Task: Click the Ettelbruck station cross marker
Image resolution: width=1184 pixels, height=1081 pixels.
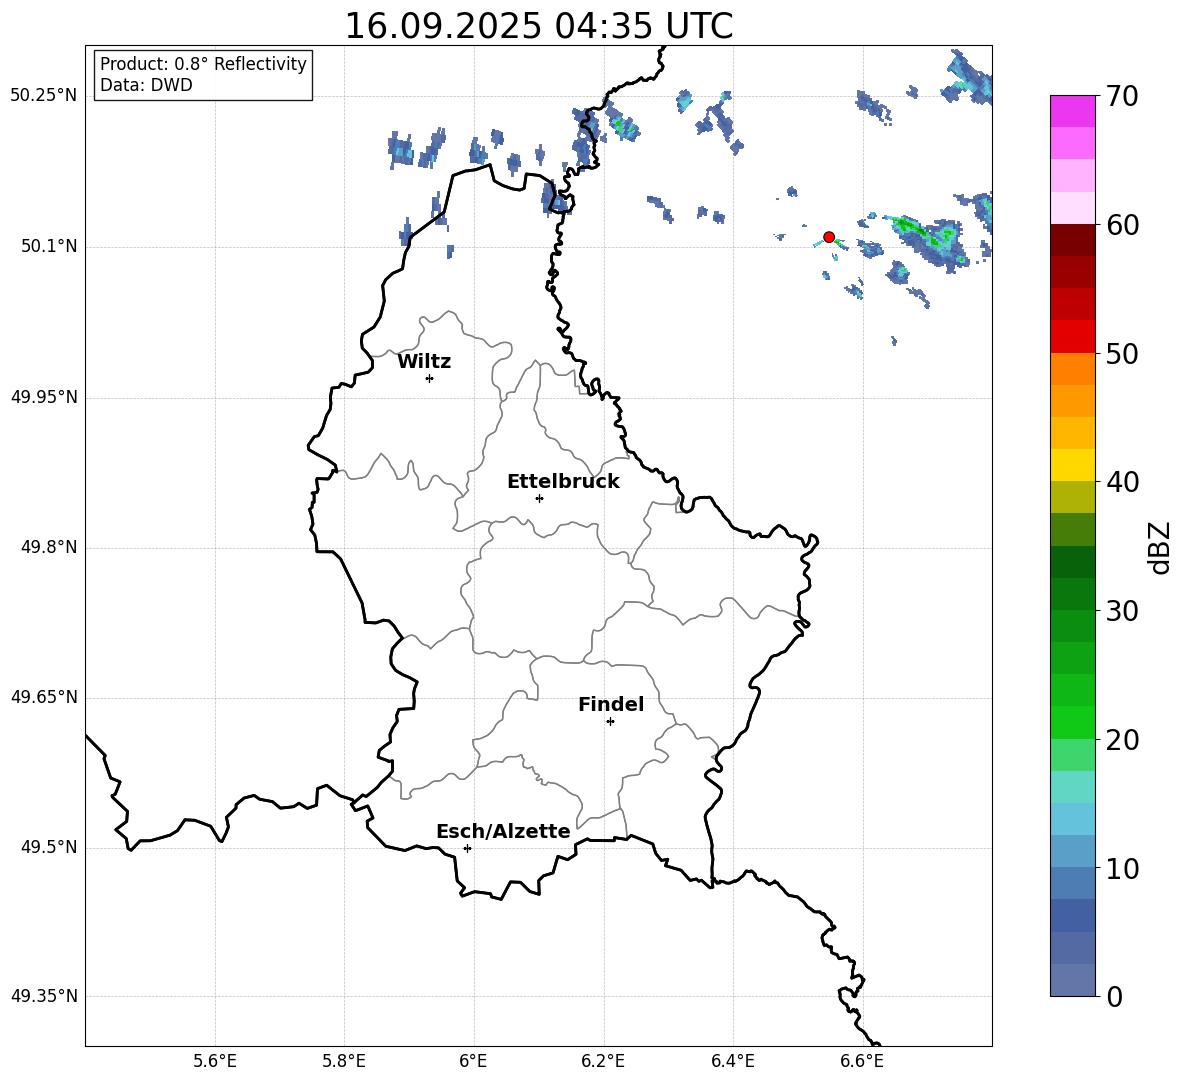Action: 539,498
